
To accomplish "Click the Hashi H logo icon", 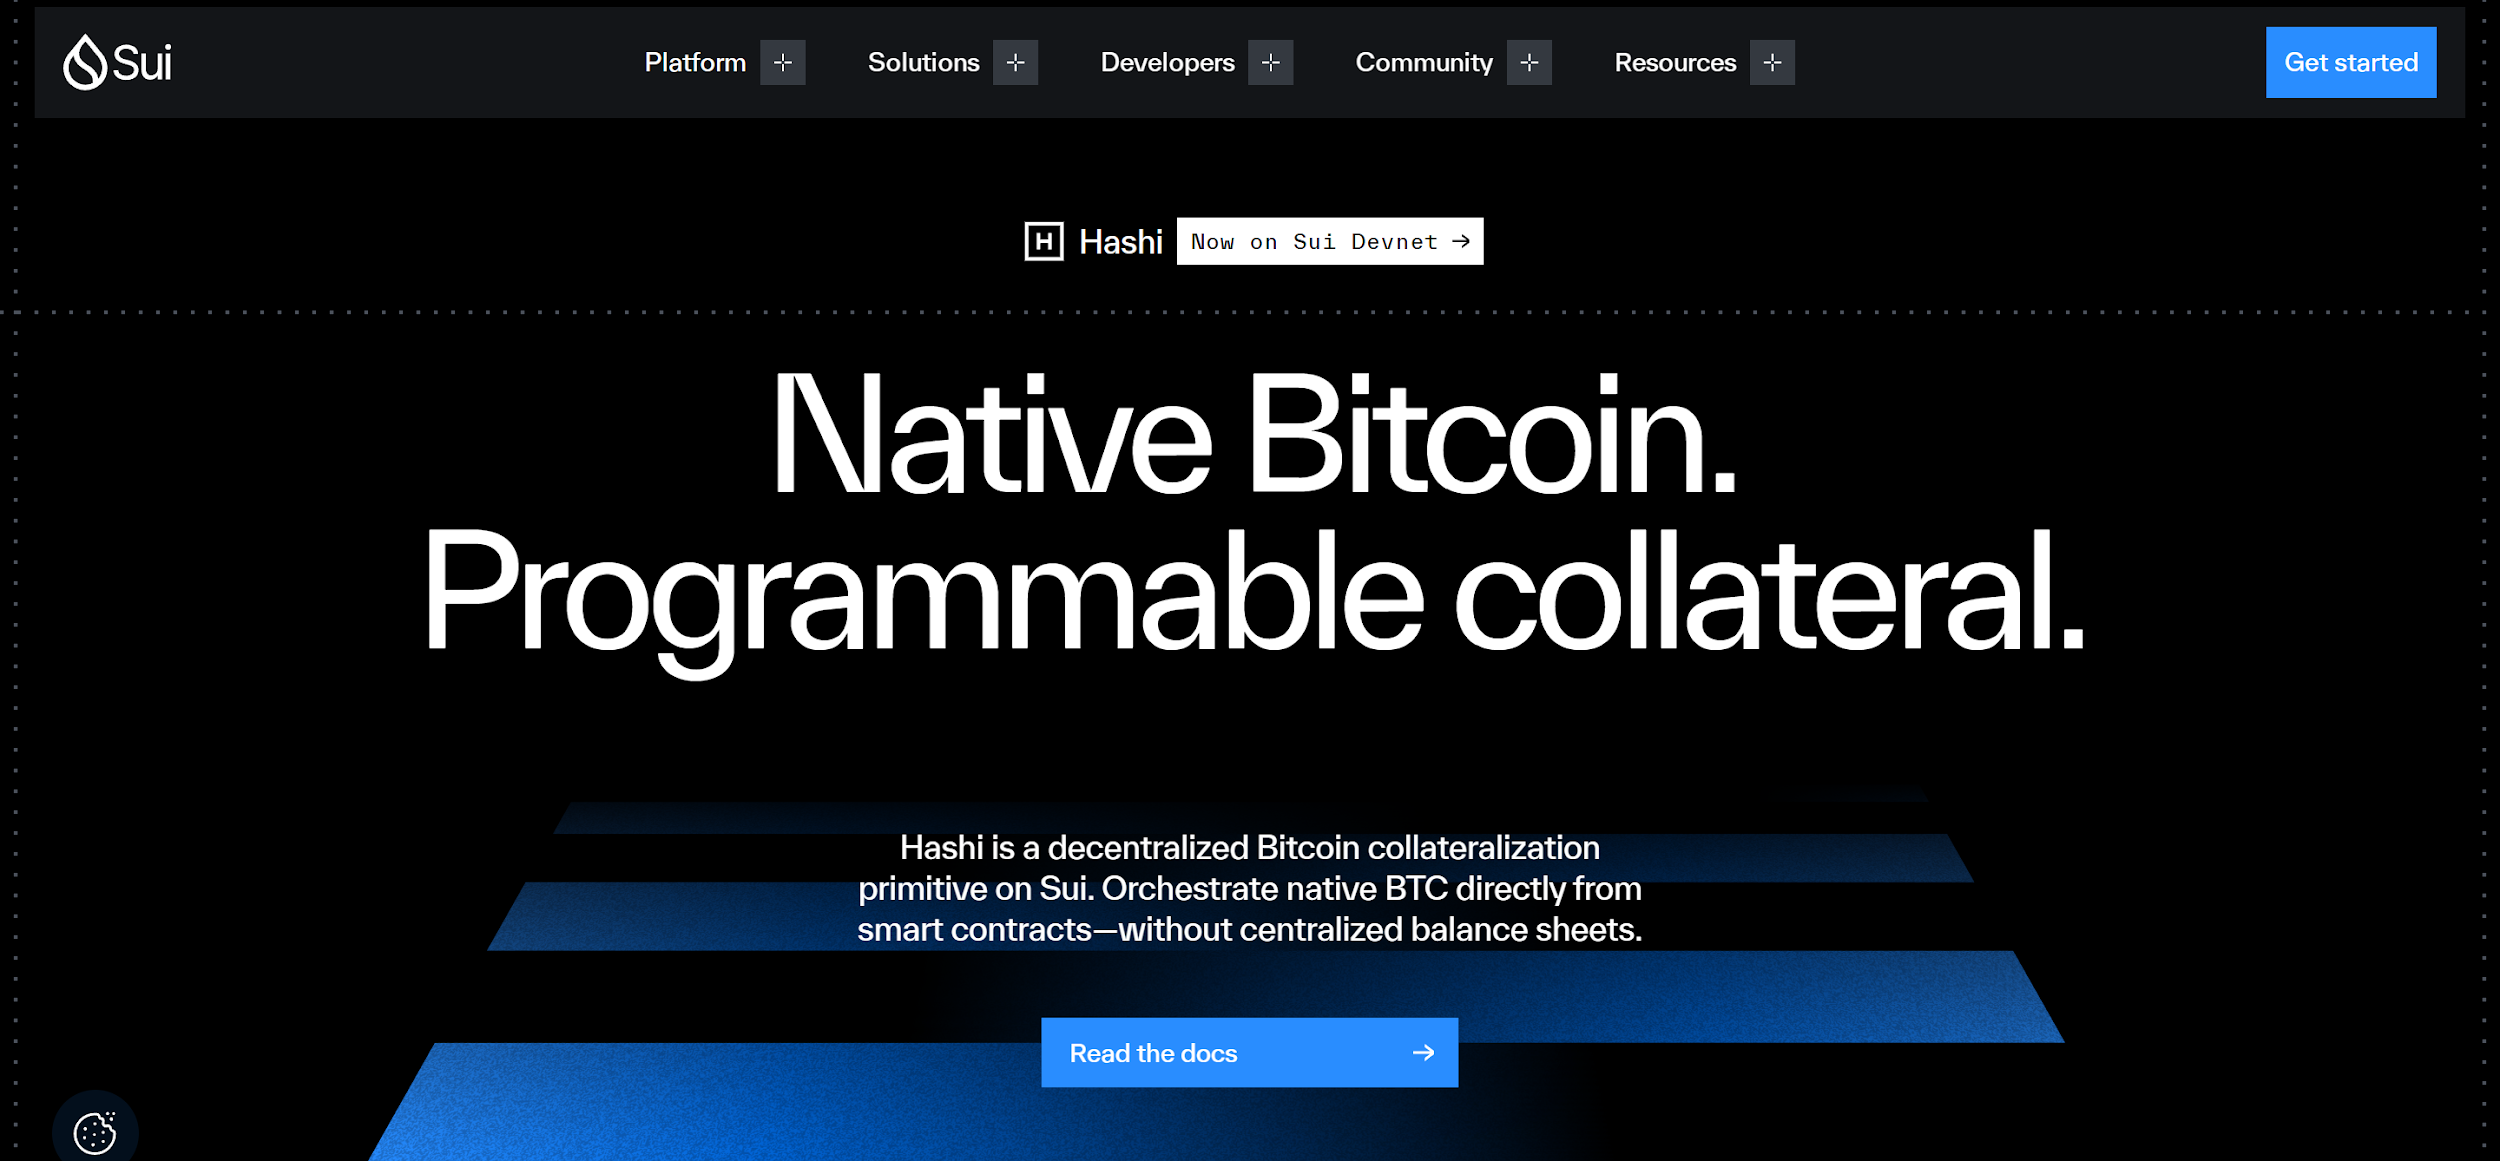I will [x=1044, y=241].
